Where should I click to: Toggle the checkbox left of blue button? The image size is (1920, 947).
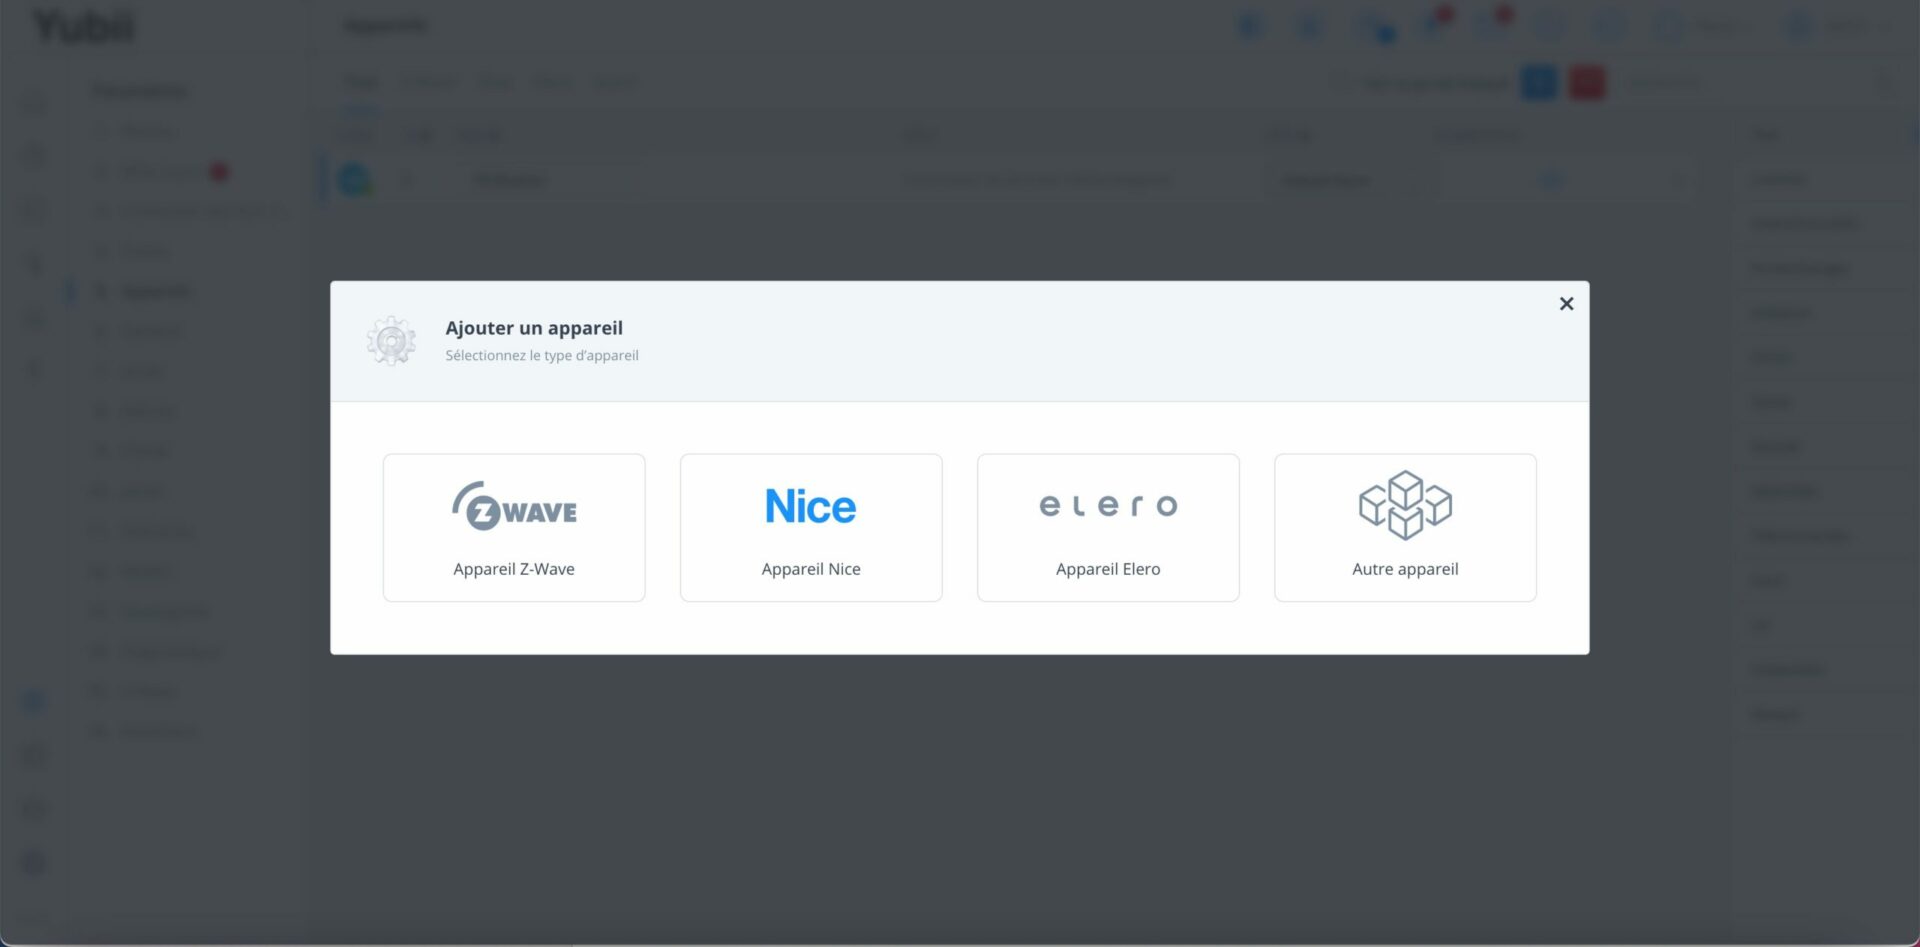[1344, 82]
